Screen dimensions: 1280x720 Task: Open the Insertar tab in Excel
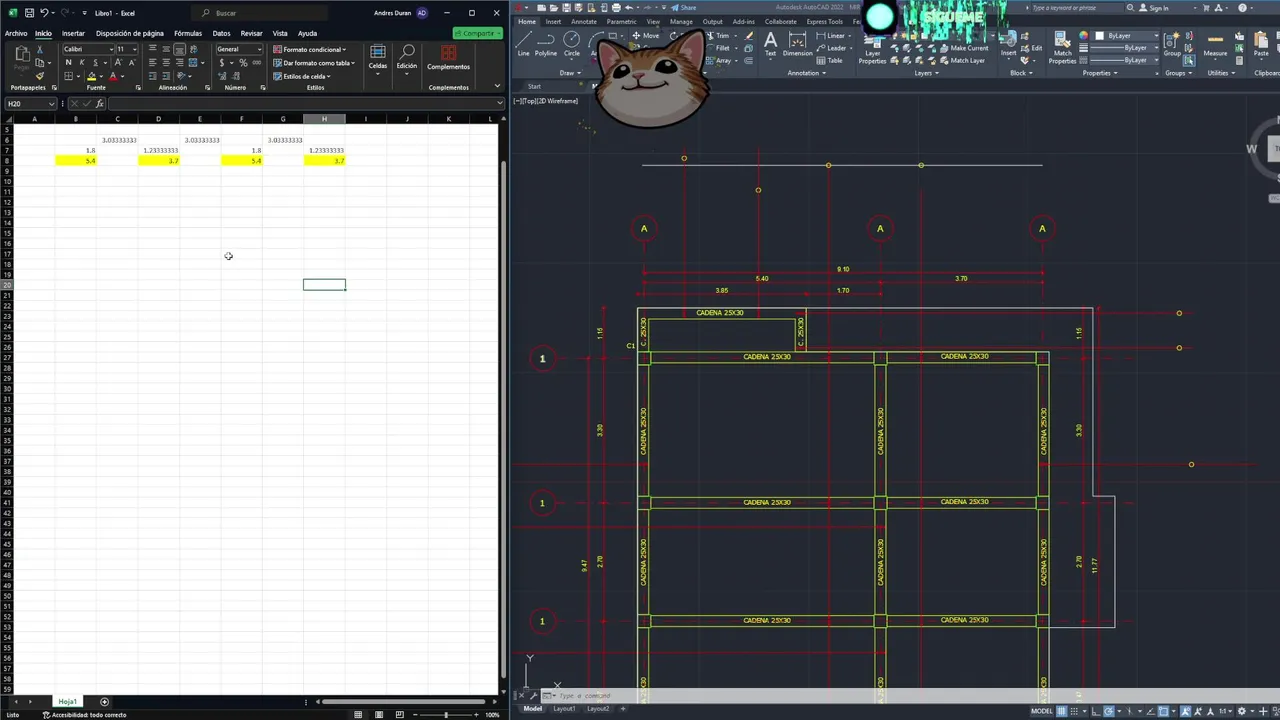point(73,33)
